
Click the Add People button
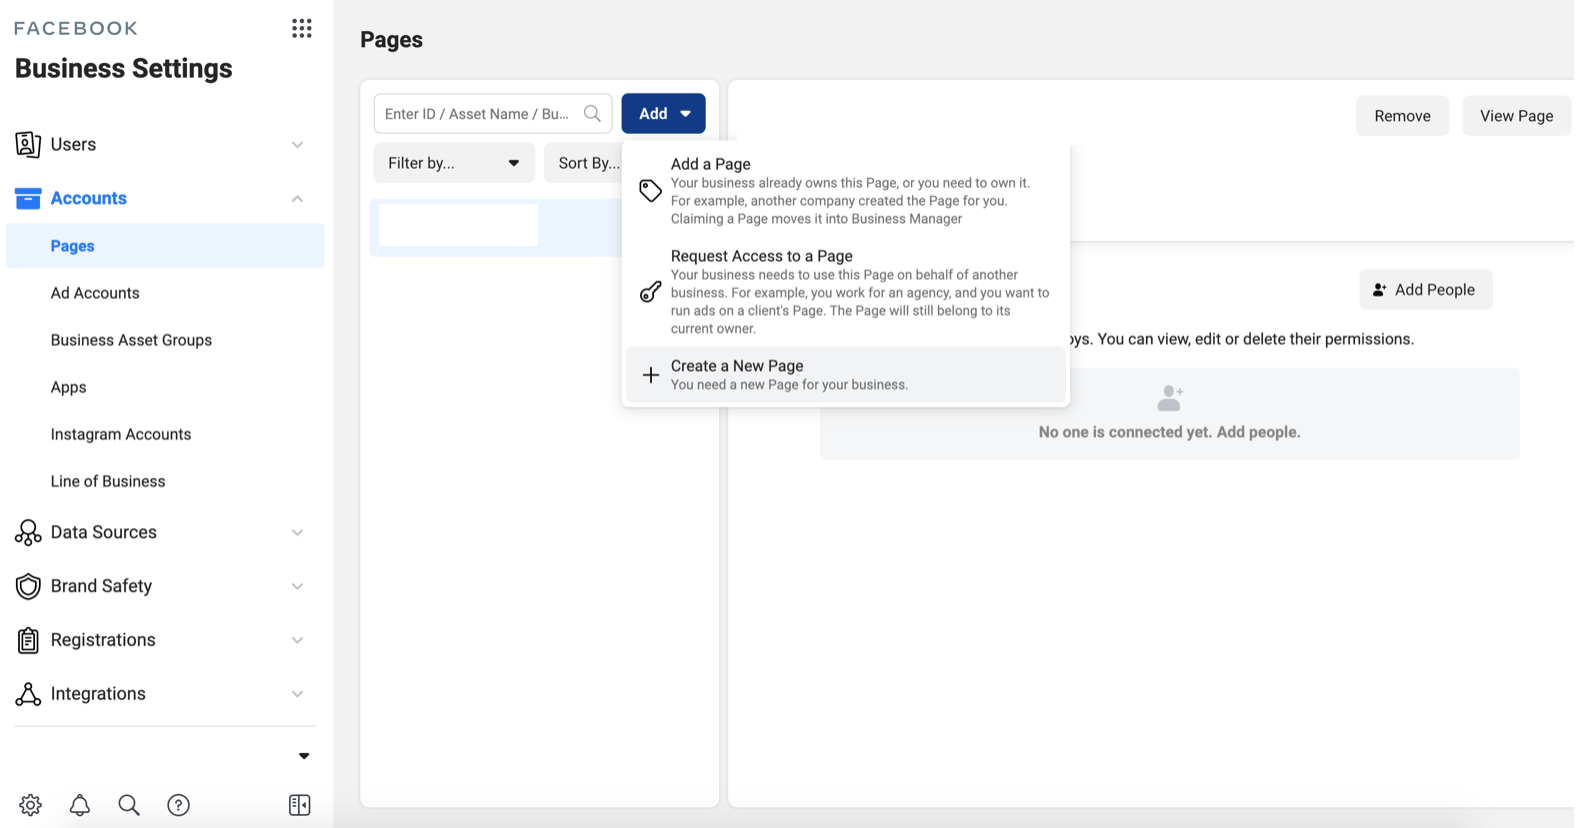1426,290
